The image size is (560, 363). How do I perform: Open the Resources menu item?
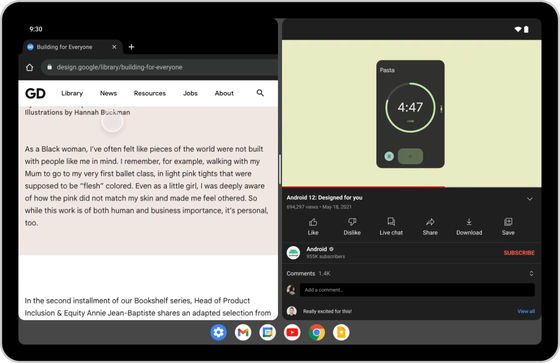tap(150, 93)
